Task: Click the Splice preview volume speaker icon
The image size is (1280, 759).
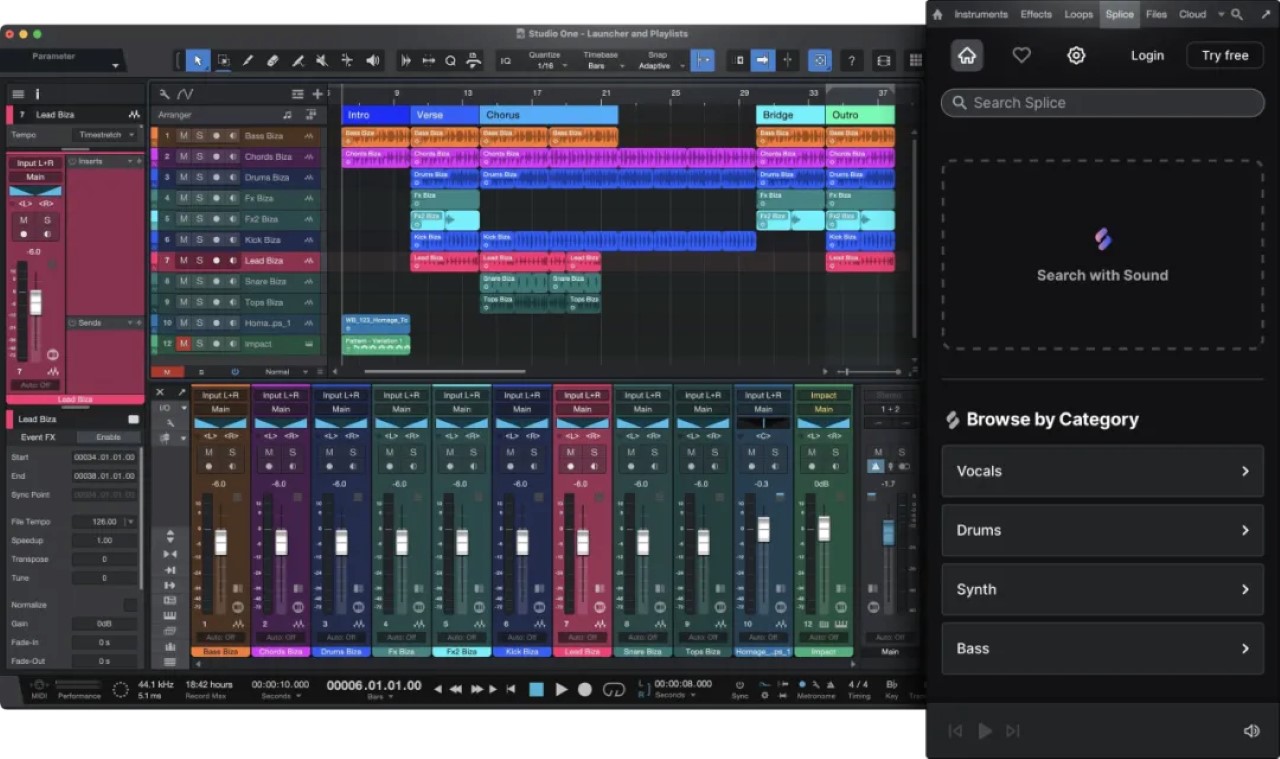Action: [x=1251, y=731]
